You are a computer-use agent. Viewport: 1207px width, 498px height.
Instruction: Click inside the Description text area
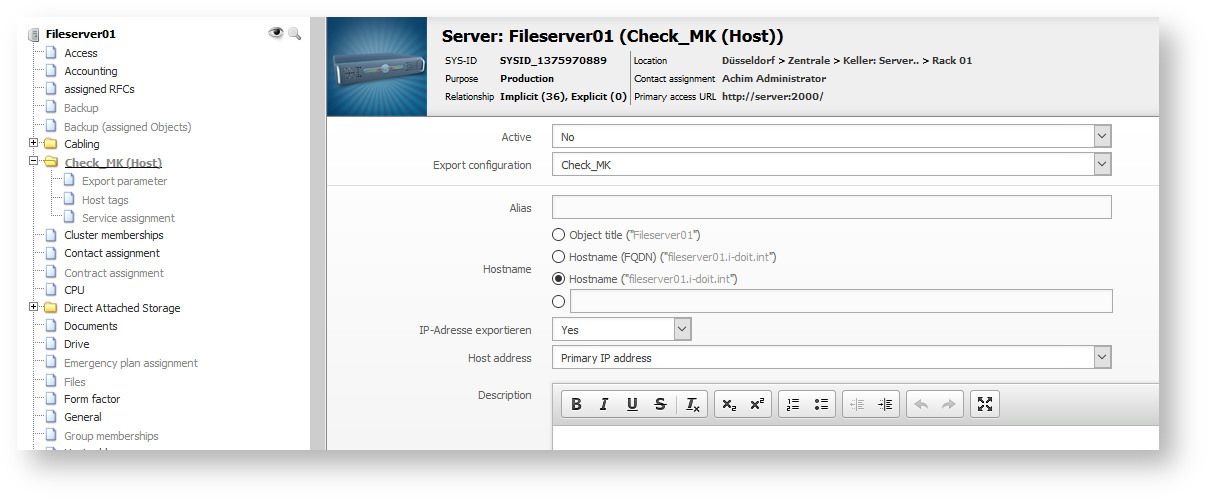(856, 438)
